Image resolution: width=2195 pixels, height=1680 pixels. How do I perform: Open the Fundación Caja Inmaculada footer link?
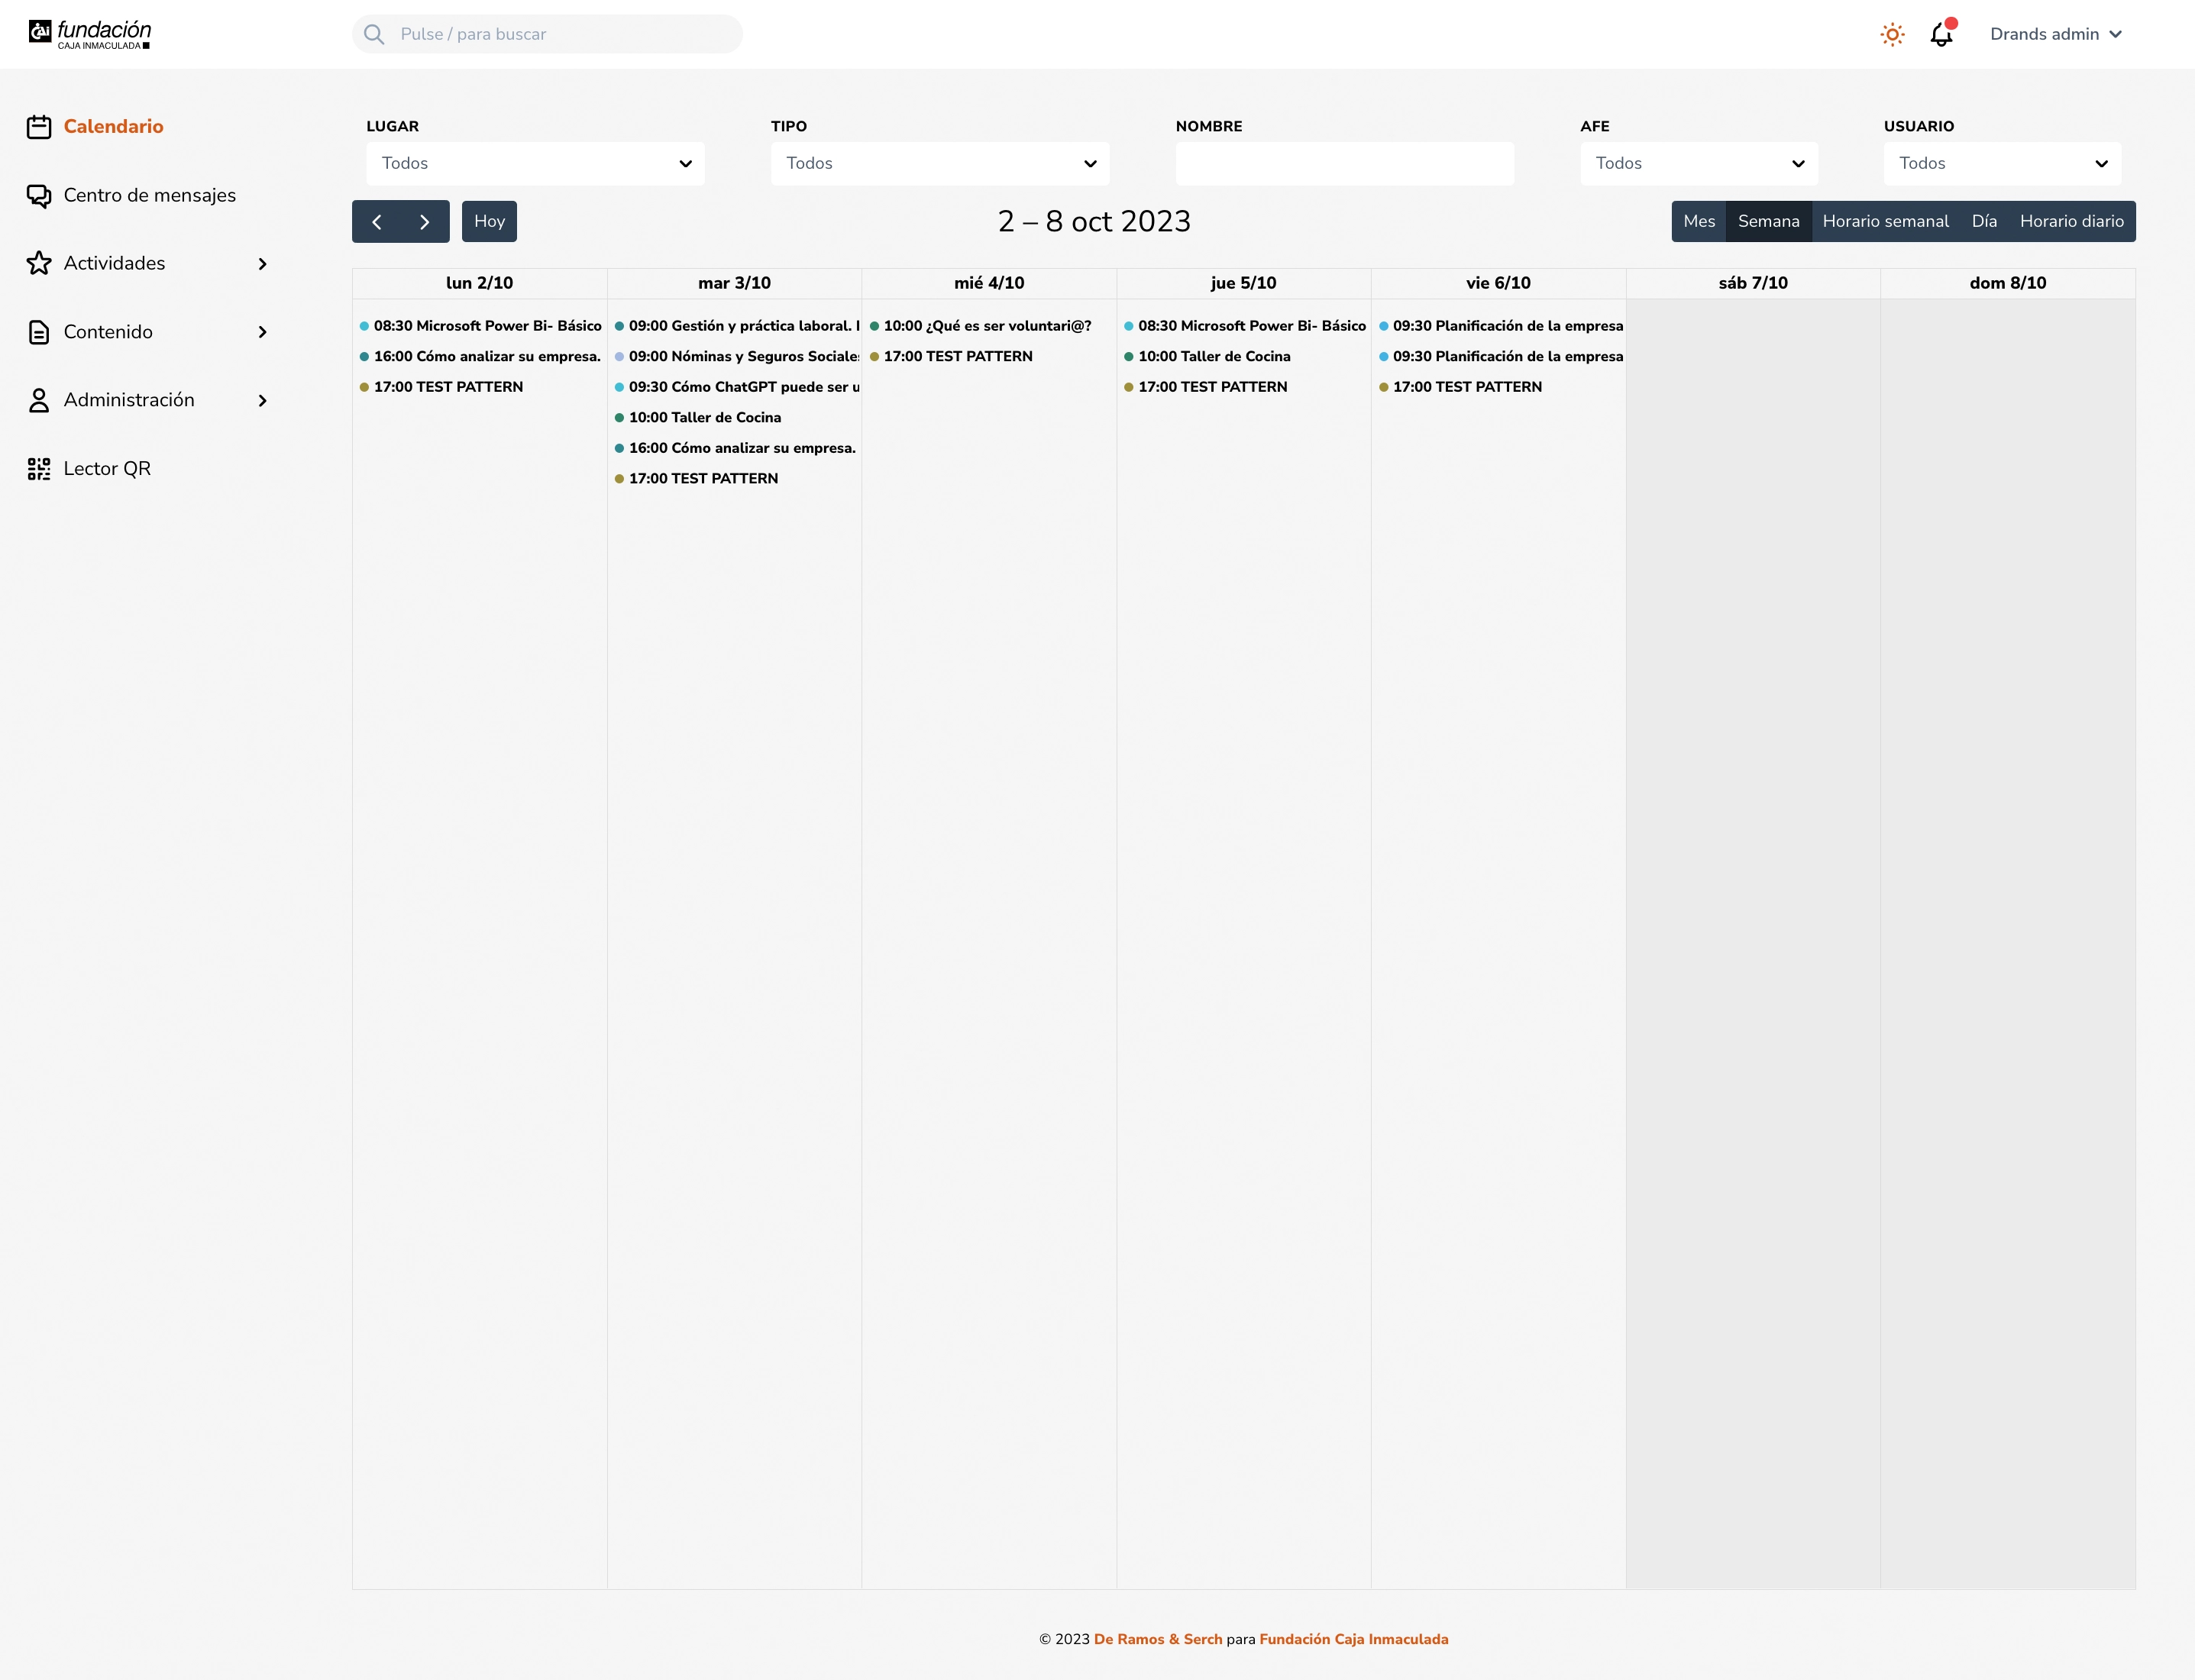[1353, 1639]
